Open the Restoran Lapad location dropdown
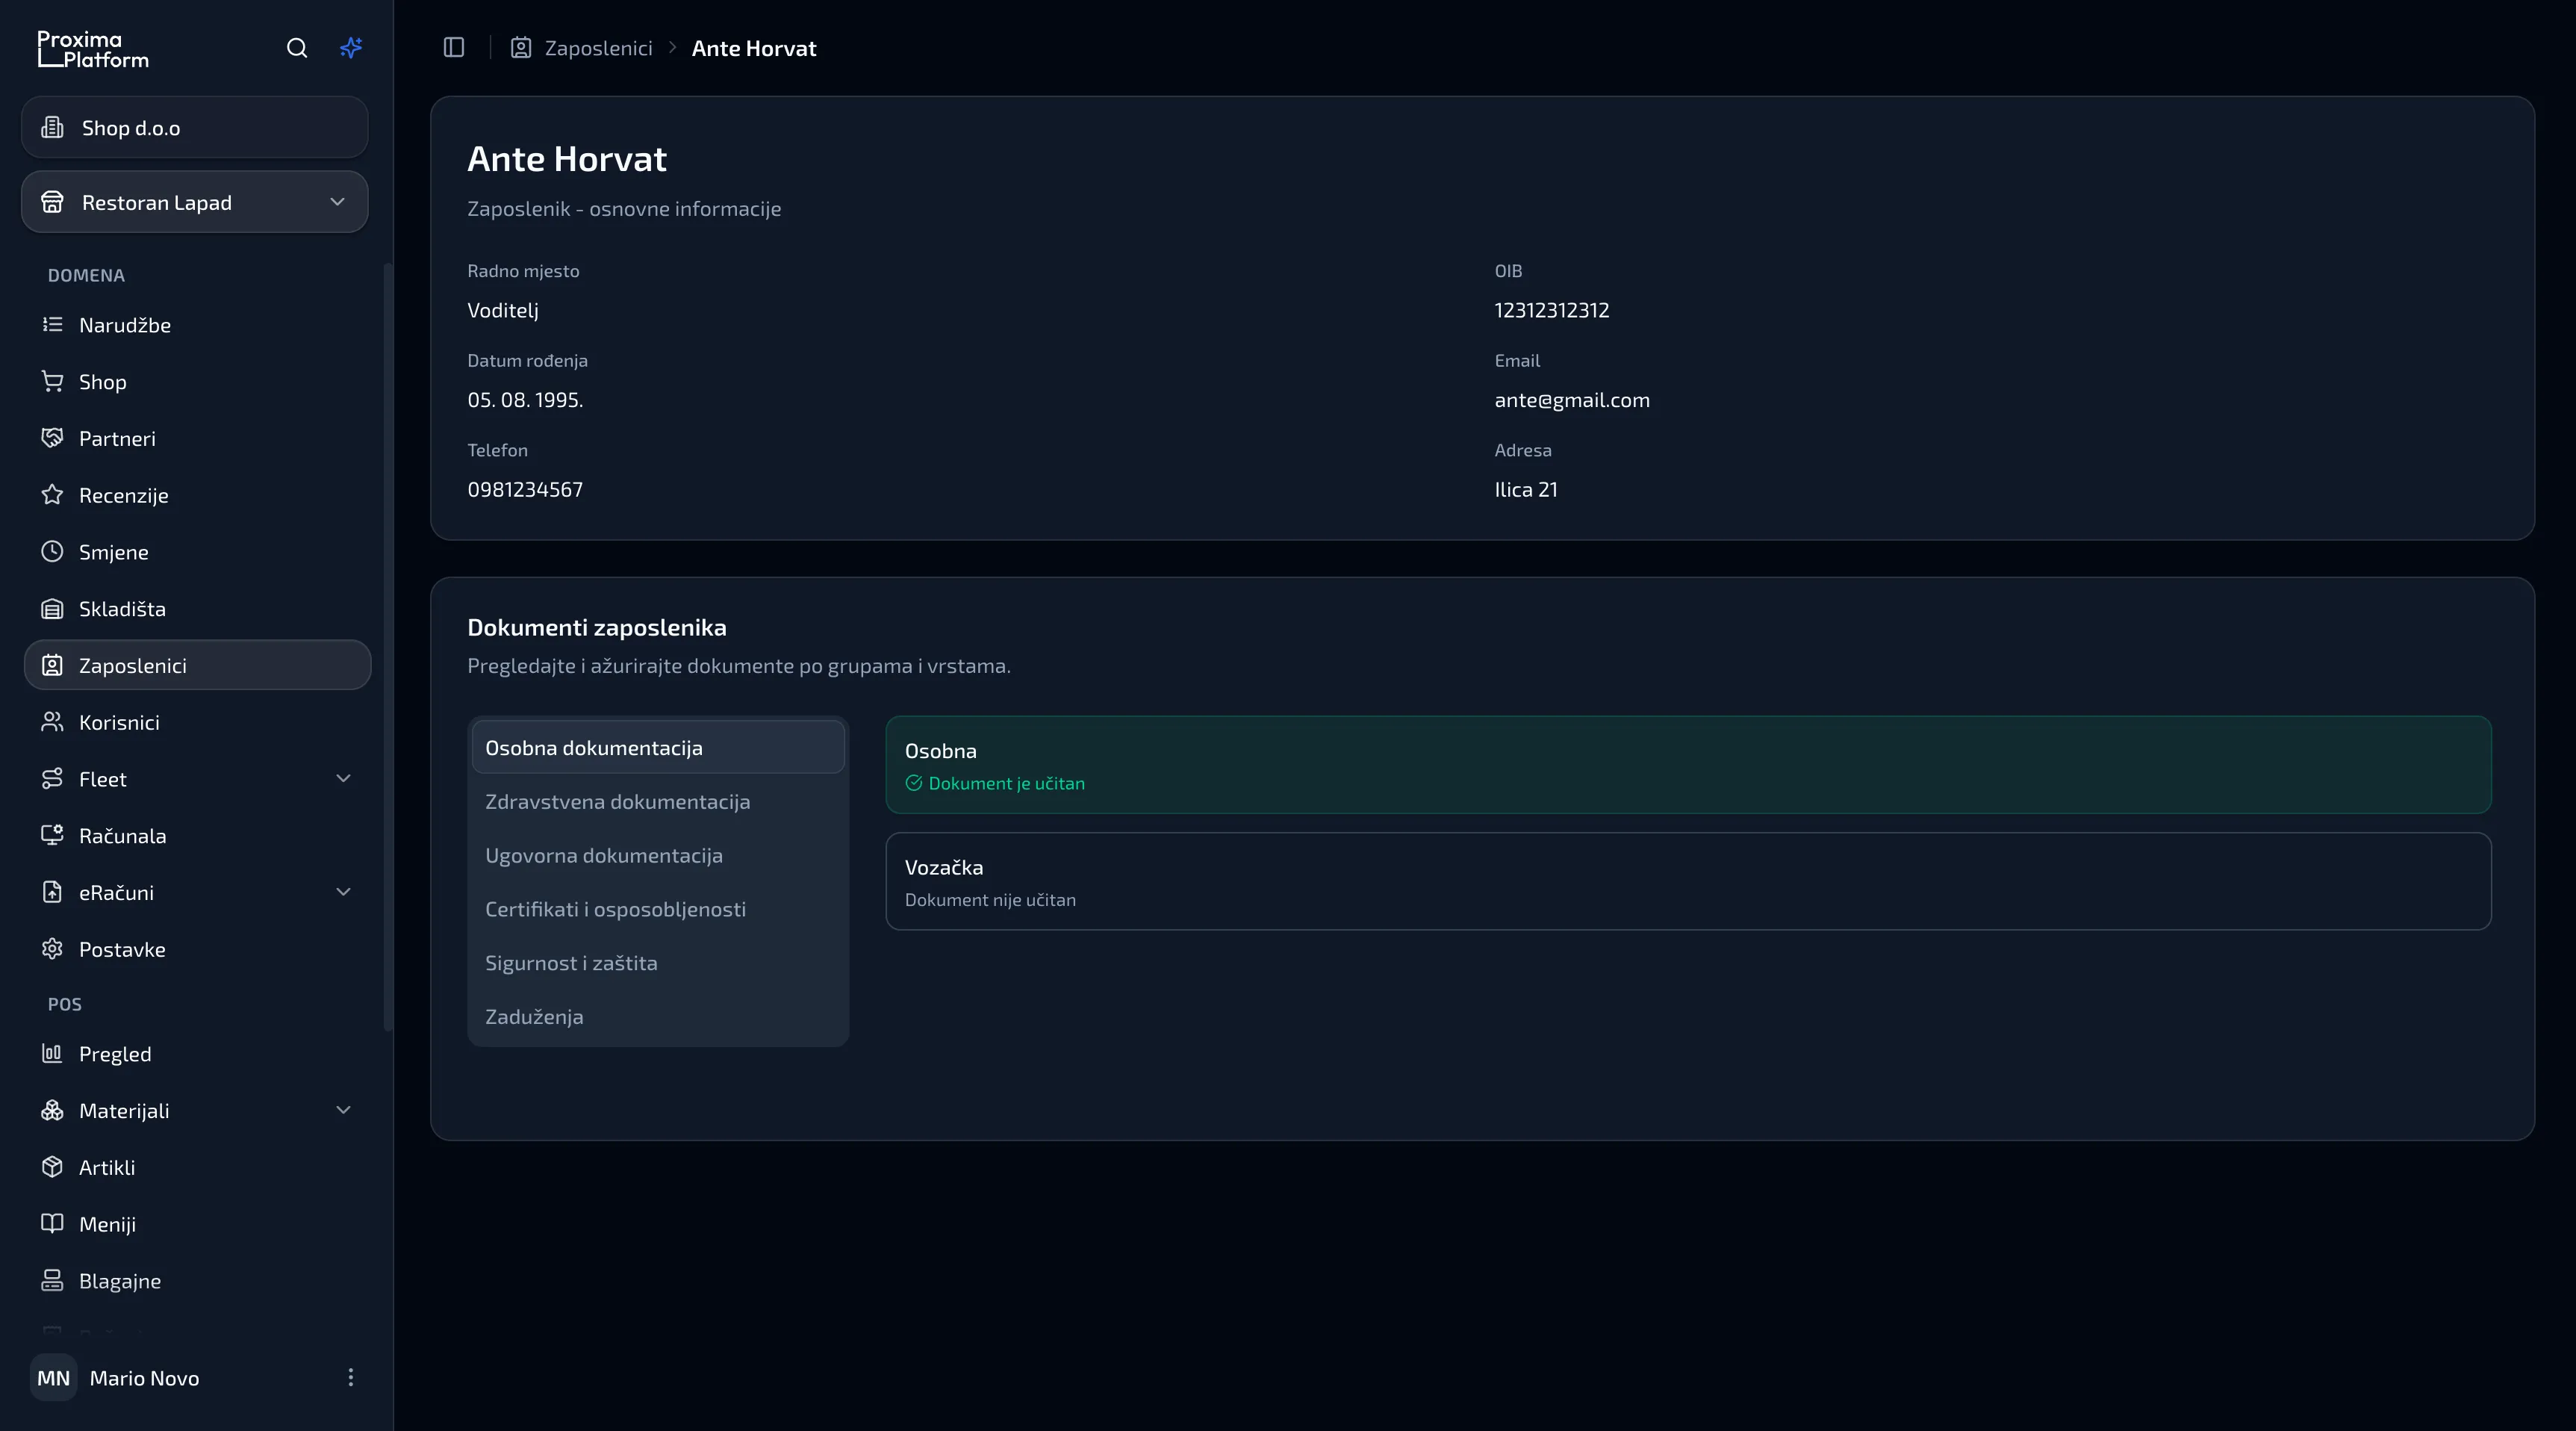This screenshot has height=1431, width=2576. click(195, 202)
